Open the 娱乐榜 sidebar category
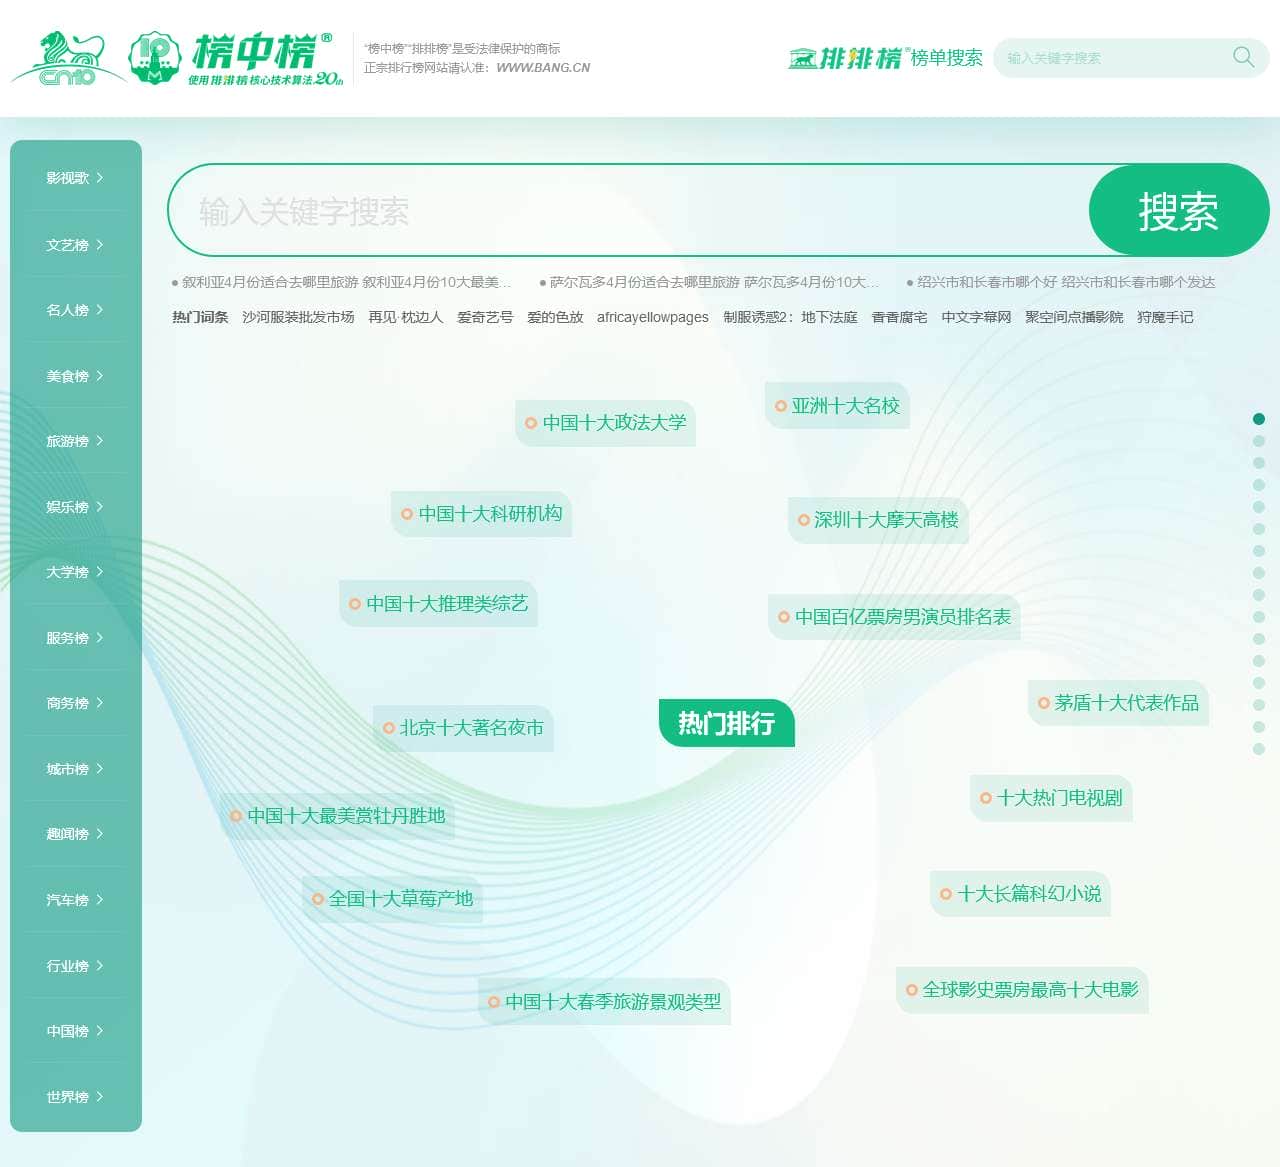The image size is (1280, 1167). (x=76, y=507)
